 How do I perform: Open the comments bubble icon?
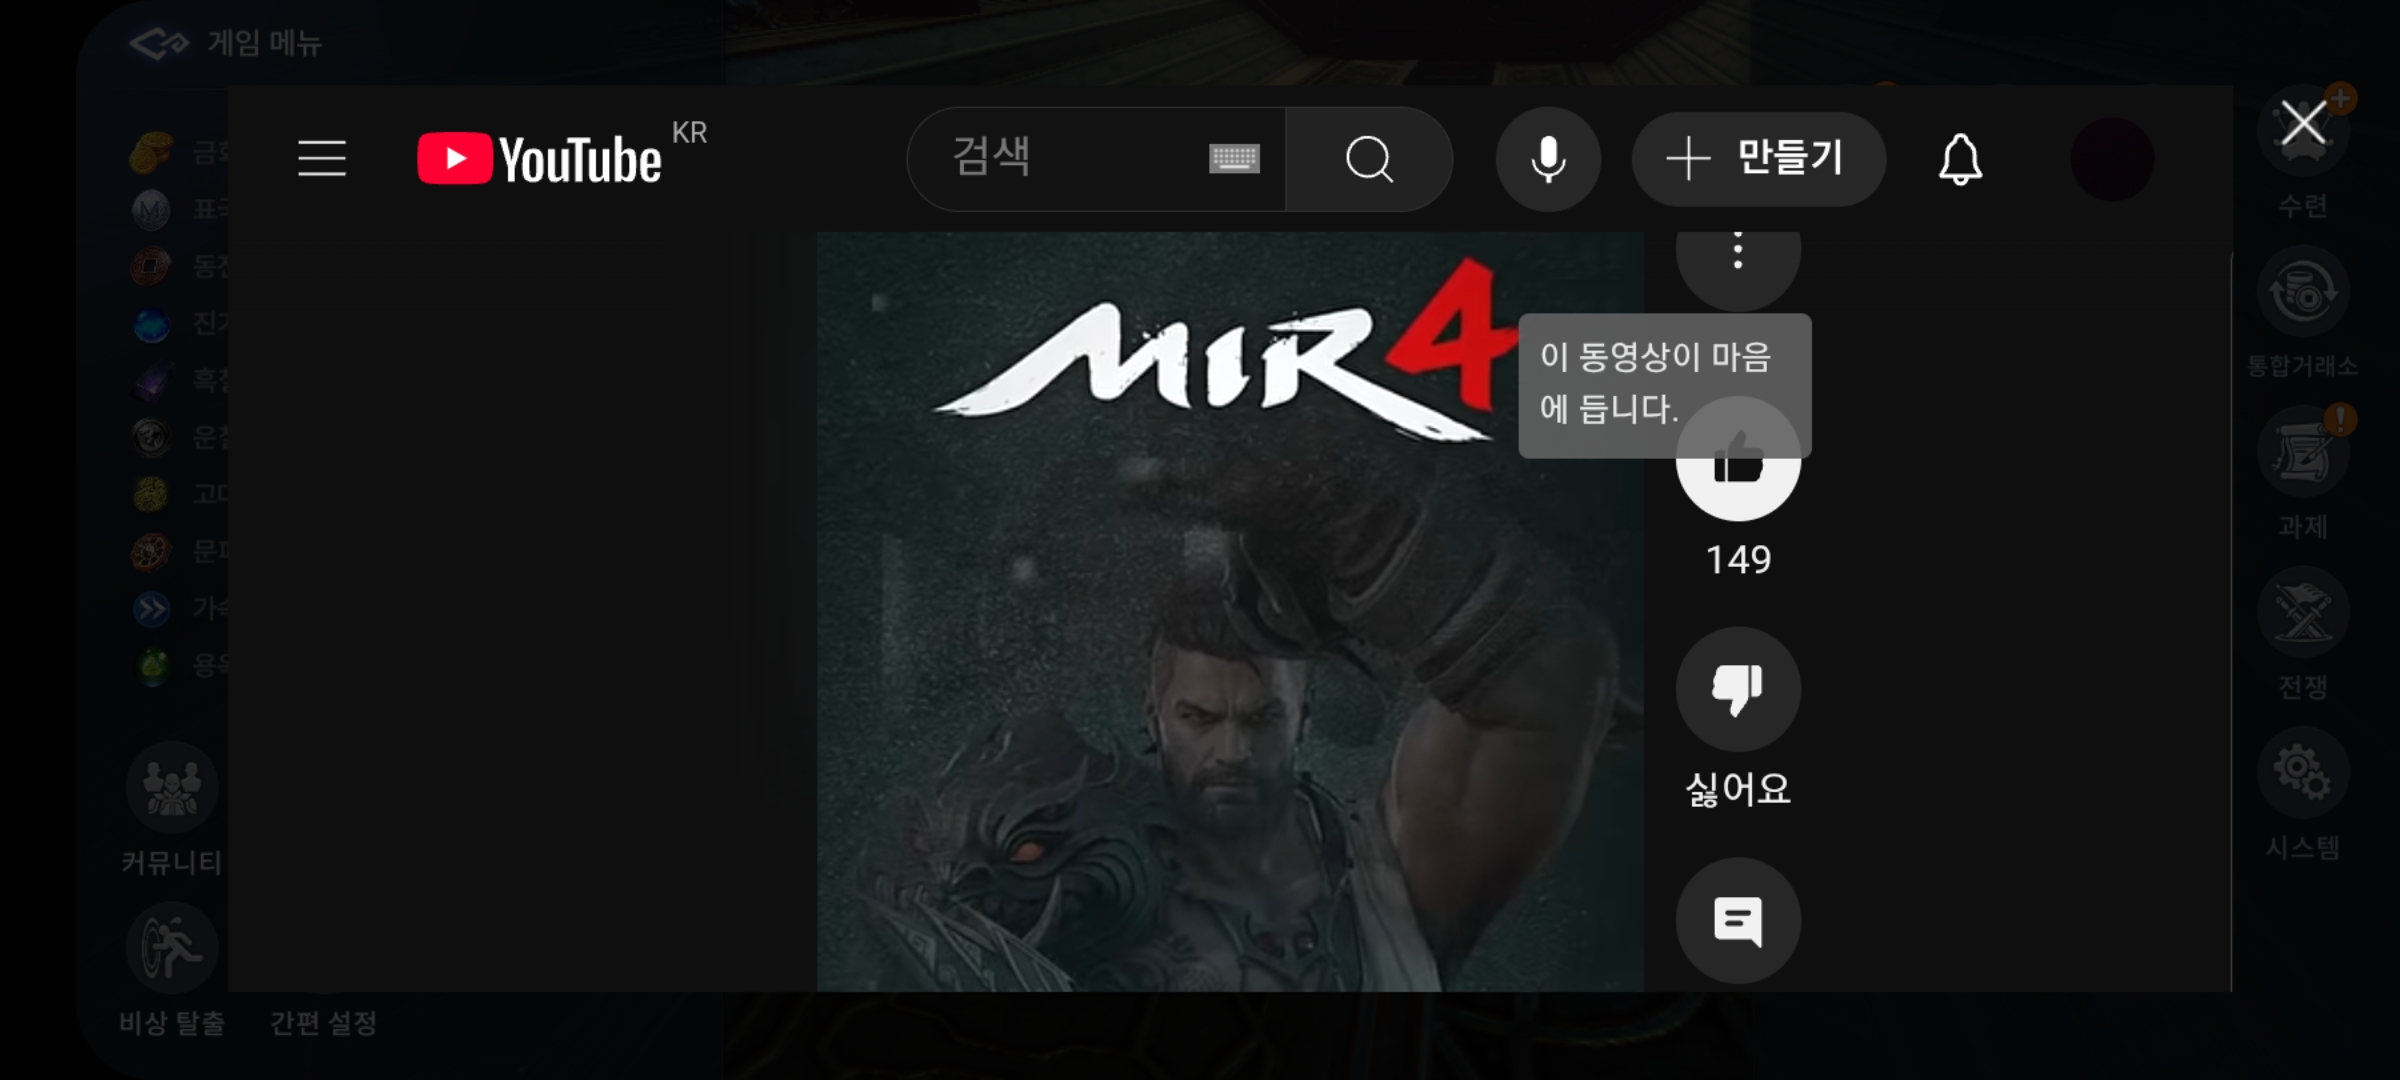1738,920
